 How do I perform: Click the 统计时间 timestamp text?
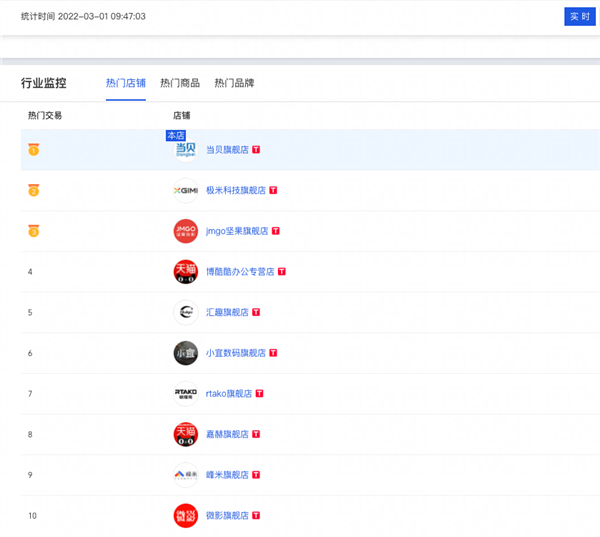pyautogui.click(x=83, y=16)
